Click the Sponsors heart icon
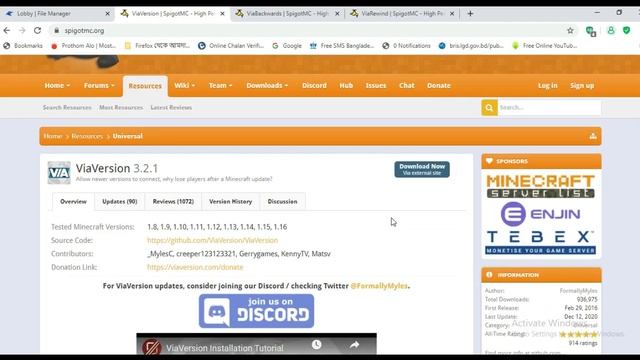Screen dimensions: 640x360 point(489,161)
